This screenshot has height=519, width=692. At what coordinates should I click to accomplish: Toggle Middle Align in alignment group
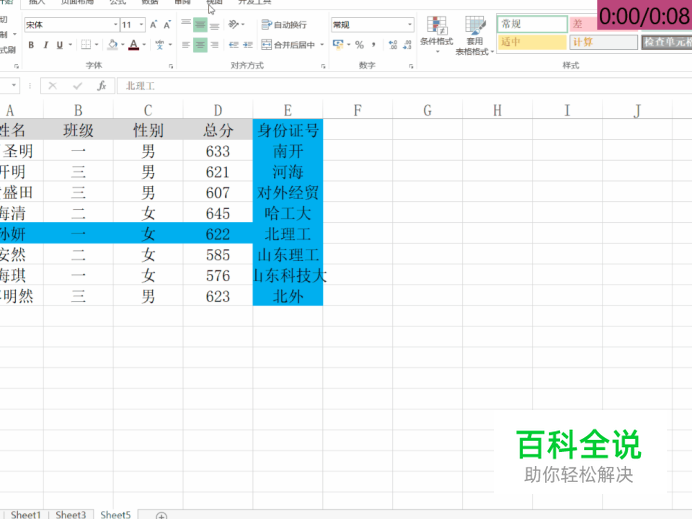(x=200, y=25)
